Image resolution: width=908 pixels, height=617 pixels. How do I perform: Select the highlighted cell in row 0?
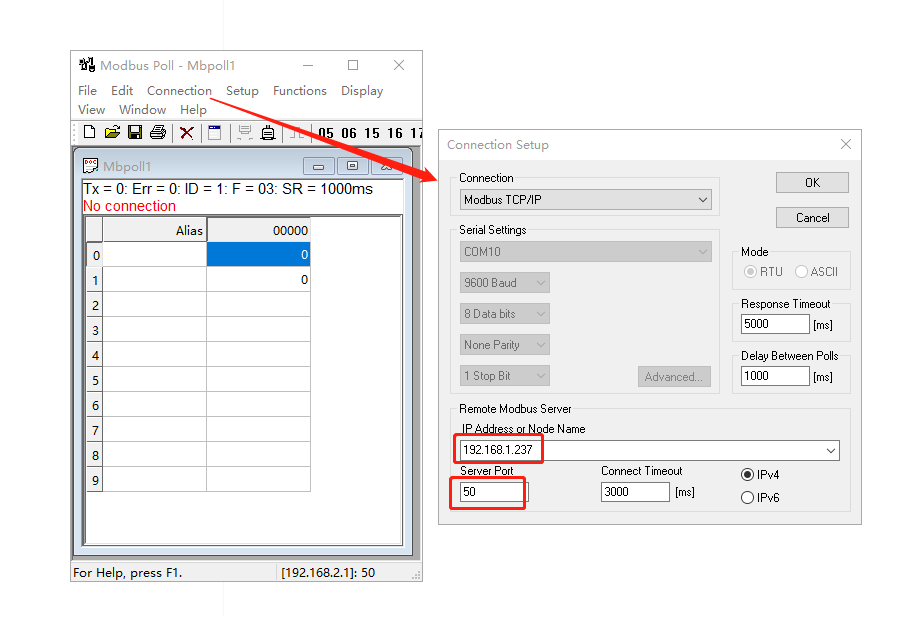pos(258,255)
